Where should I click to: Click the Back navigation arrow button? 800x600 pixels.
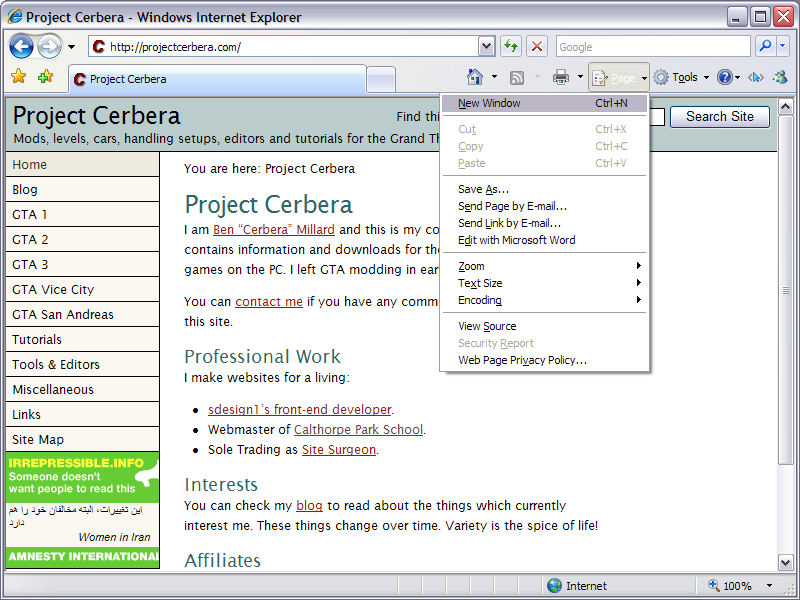pyautogui.click(x=22, y=46)
